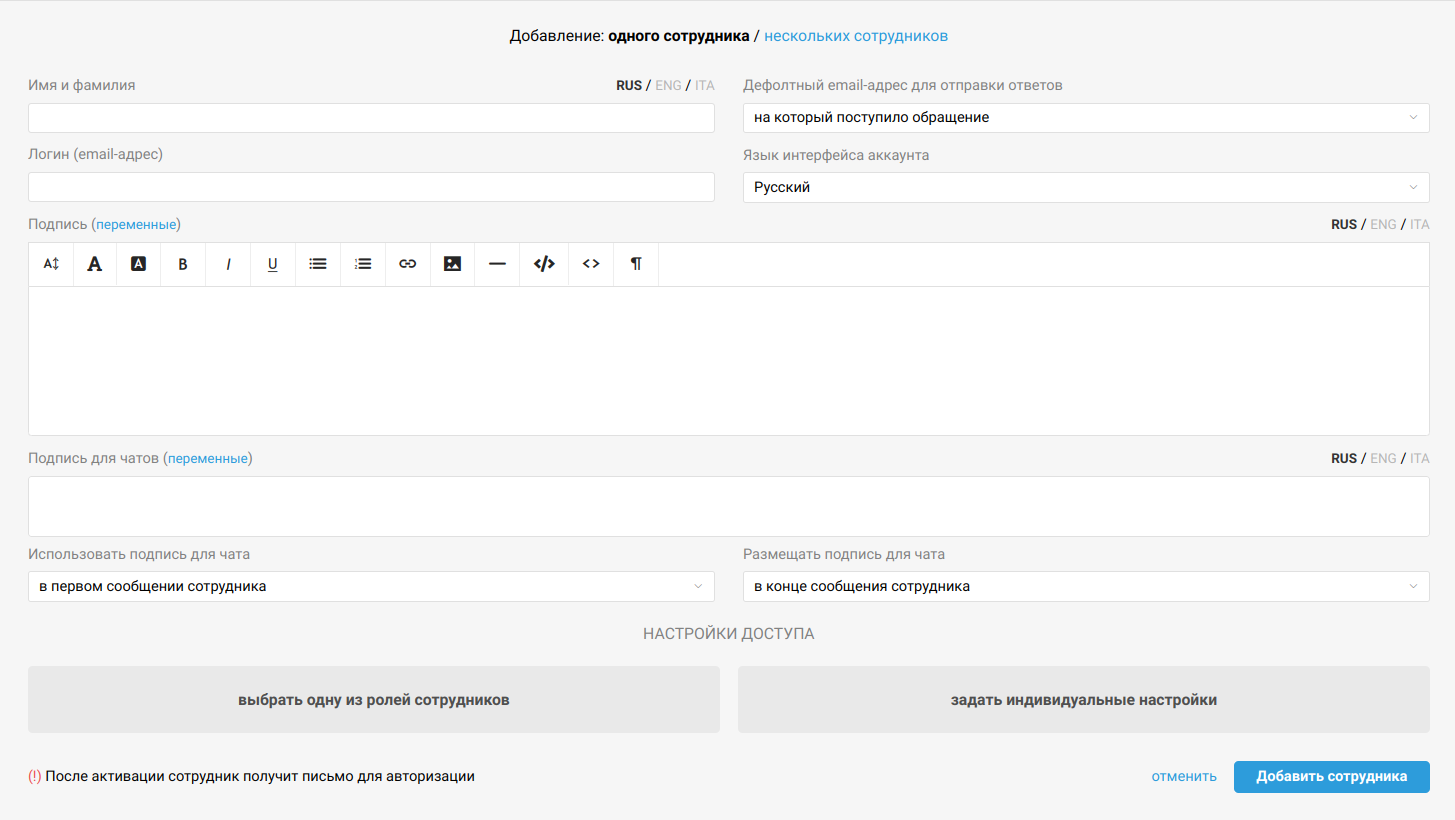Screen dimensions: 1455x820
Task: Open the font size tool in signature editor
Action: point(51,264)
